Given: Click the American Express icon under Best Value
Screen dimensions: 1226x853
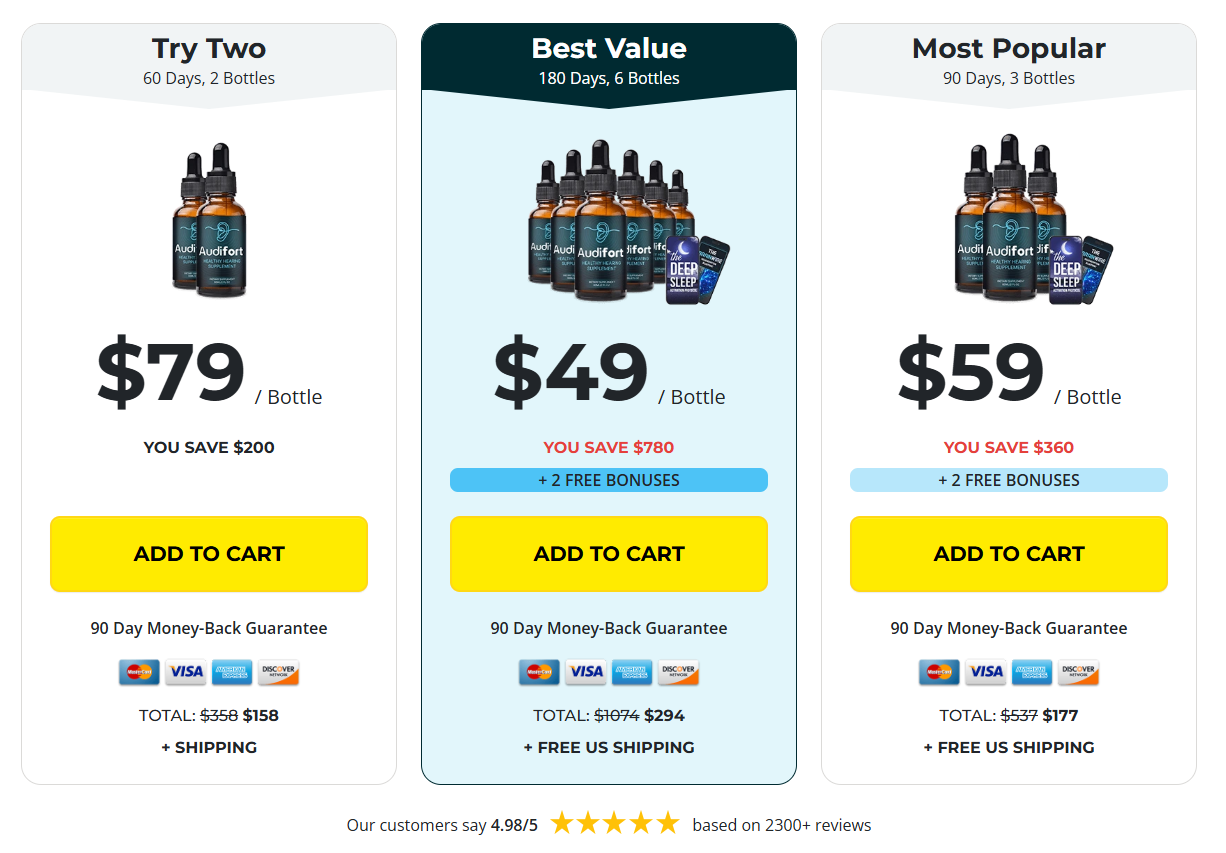Looking at the screenshot, I should 632,672.
